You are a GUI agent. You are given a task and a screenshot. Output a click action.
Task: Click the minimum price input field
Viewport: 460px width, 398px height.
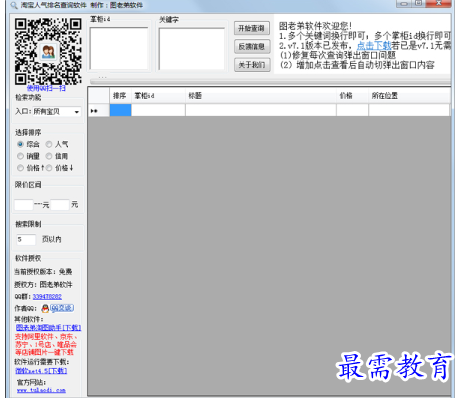(x=24, y=205)
